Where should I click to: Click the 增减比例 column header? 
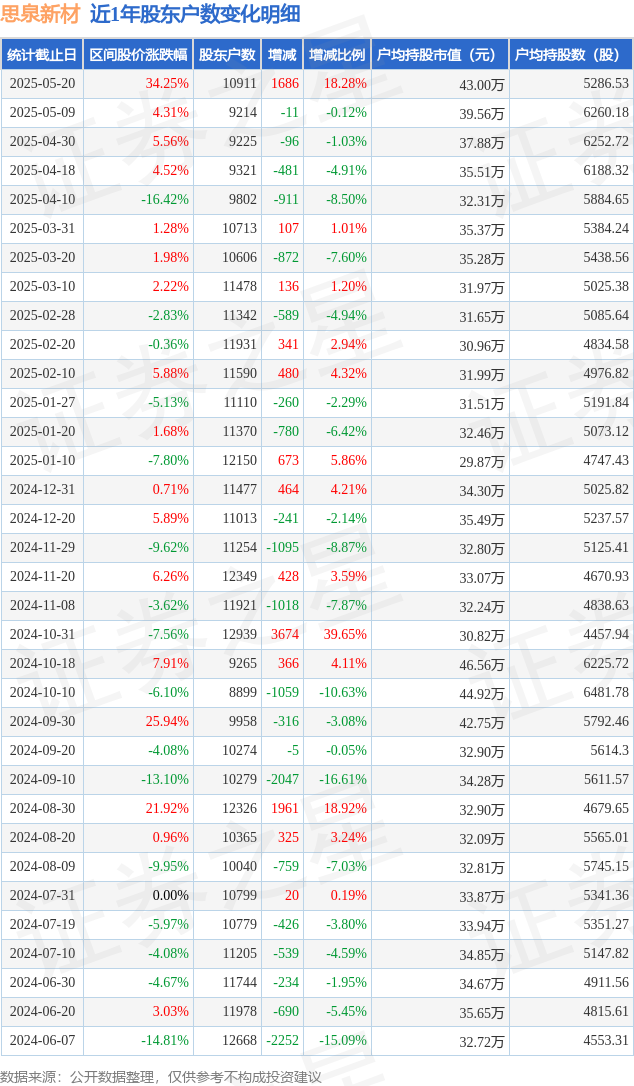(337, 55)
